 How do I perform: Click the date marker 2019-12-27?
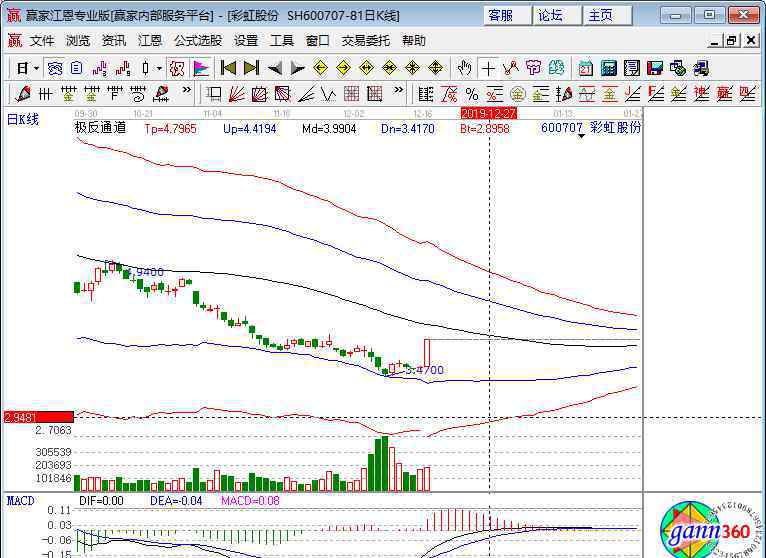point(489,114)
